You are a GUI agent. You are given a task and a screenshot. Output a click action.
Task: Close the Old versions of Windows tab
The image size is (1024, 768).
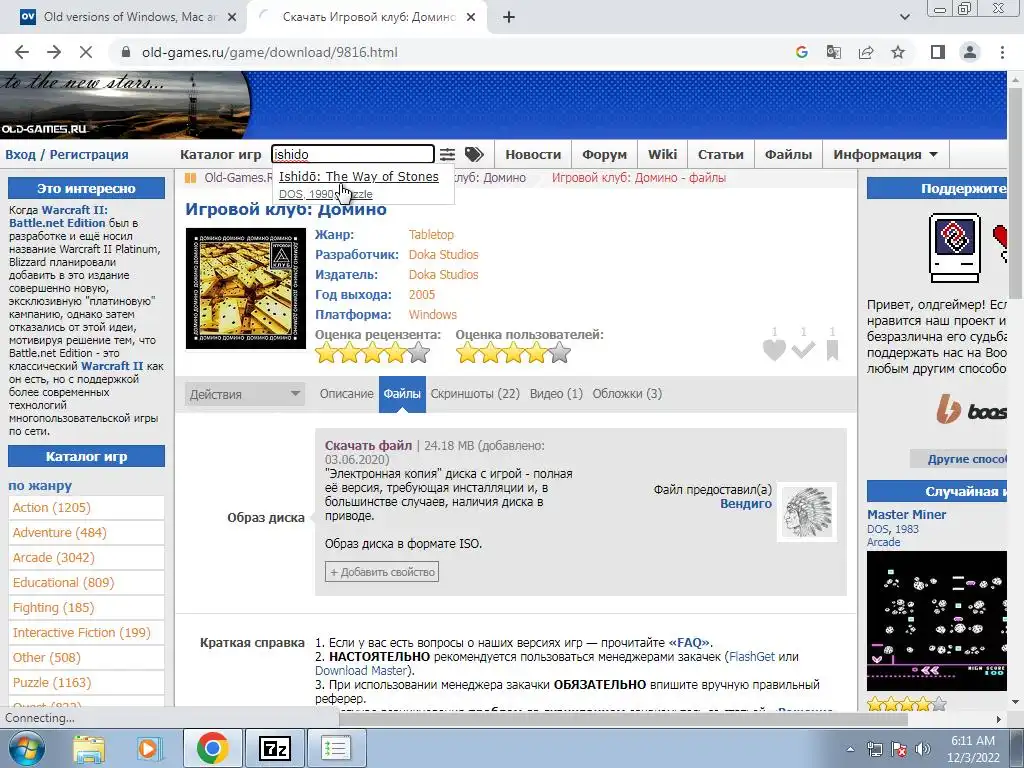pyautogui.click(x=232, y=18)
